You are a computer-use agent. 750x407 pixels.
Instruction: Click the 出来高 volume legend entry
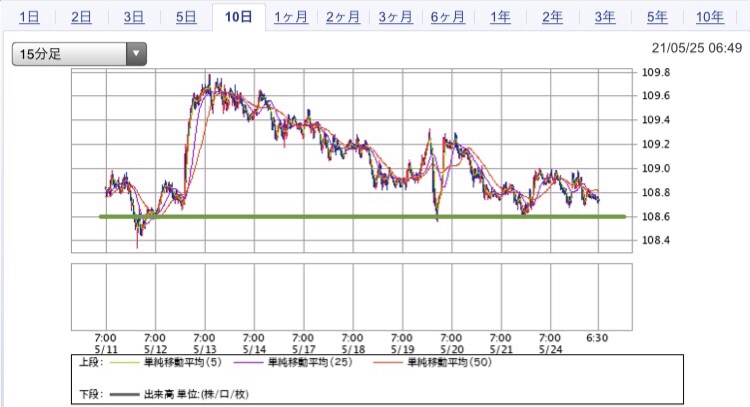[196, 394]
